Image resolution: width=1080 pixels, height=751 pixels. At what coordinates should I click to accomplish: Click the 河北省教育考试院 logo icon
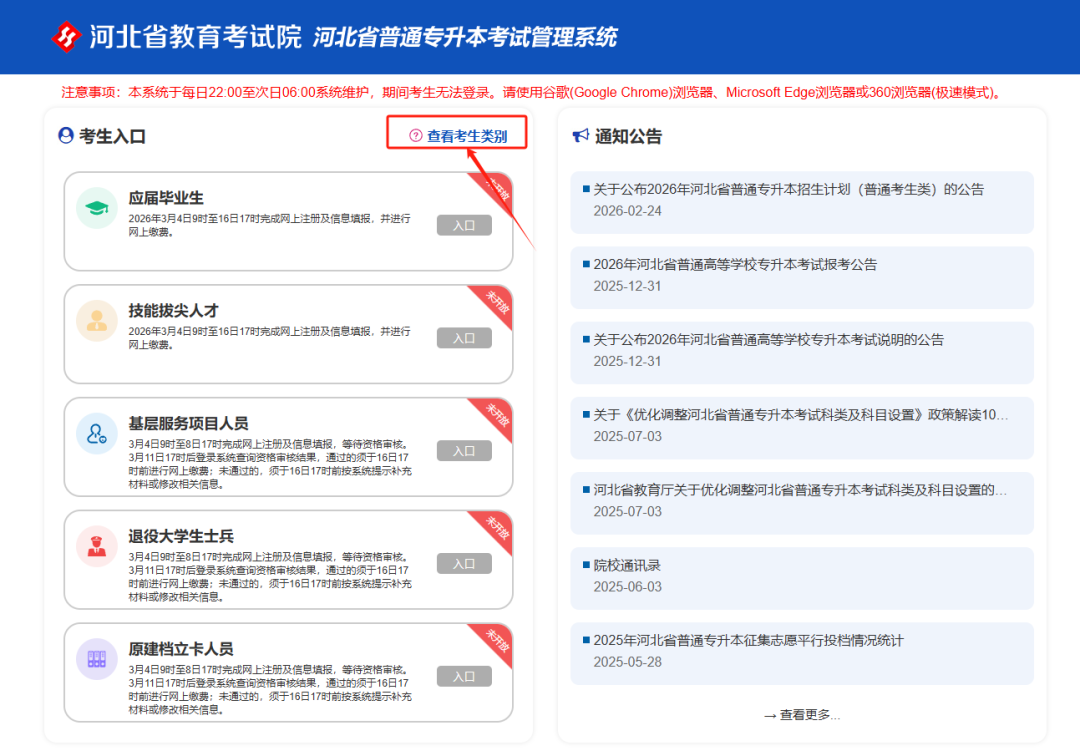click(x=66, y=37)
